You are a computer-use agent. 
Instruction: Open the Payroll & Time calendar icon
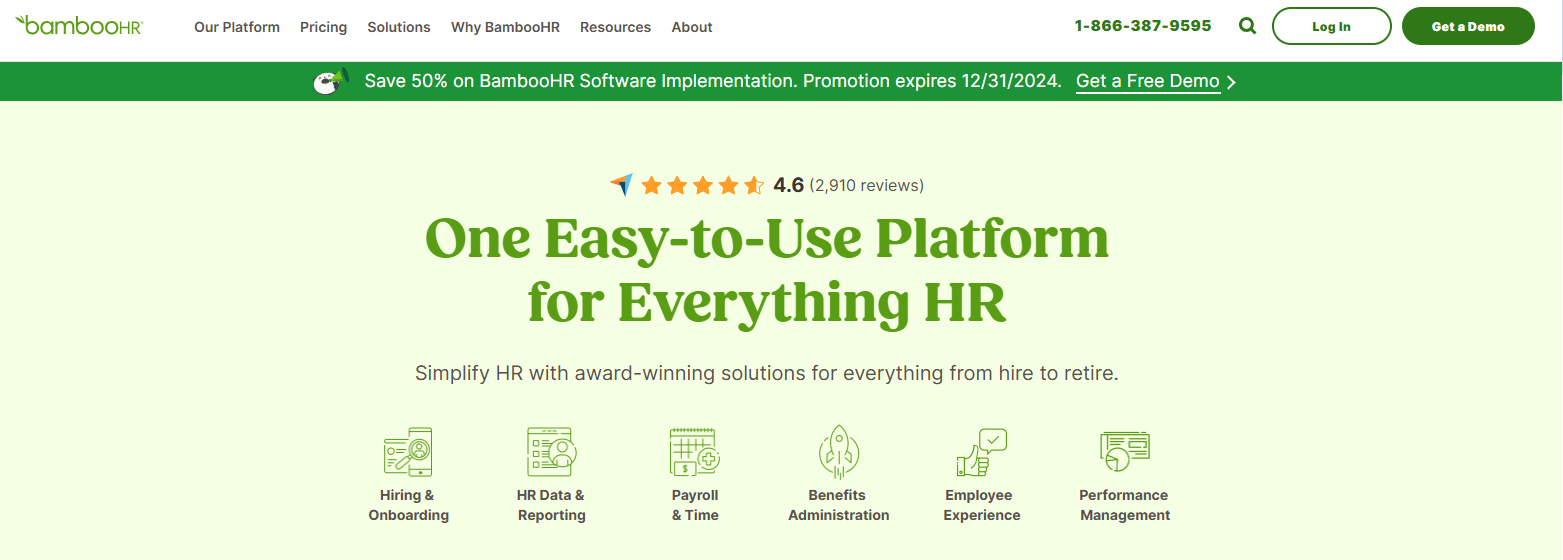[695, 452]
